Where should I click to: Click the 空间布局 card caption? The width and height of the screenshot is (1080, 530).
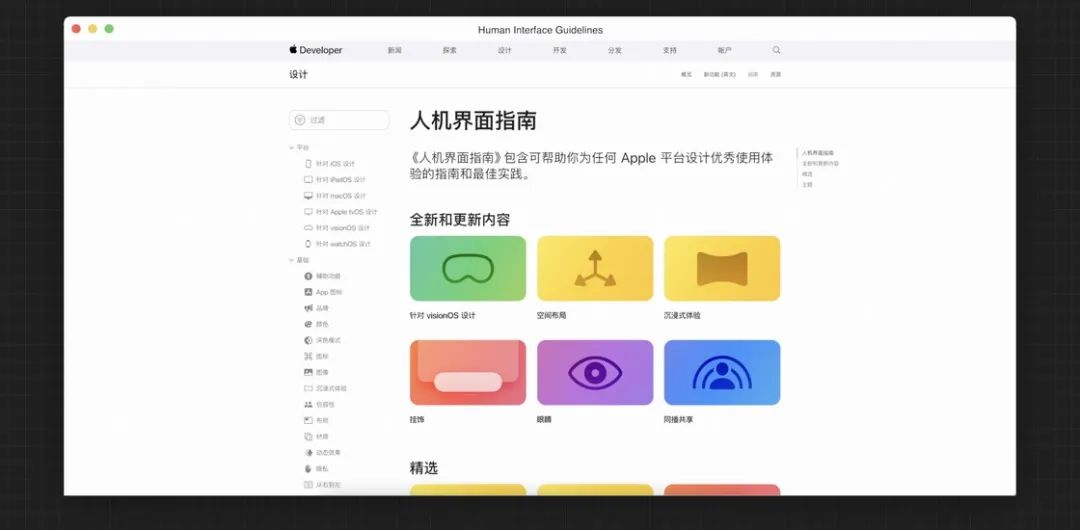[552, 316]
